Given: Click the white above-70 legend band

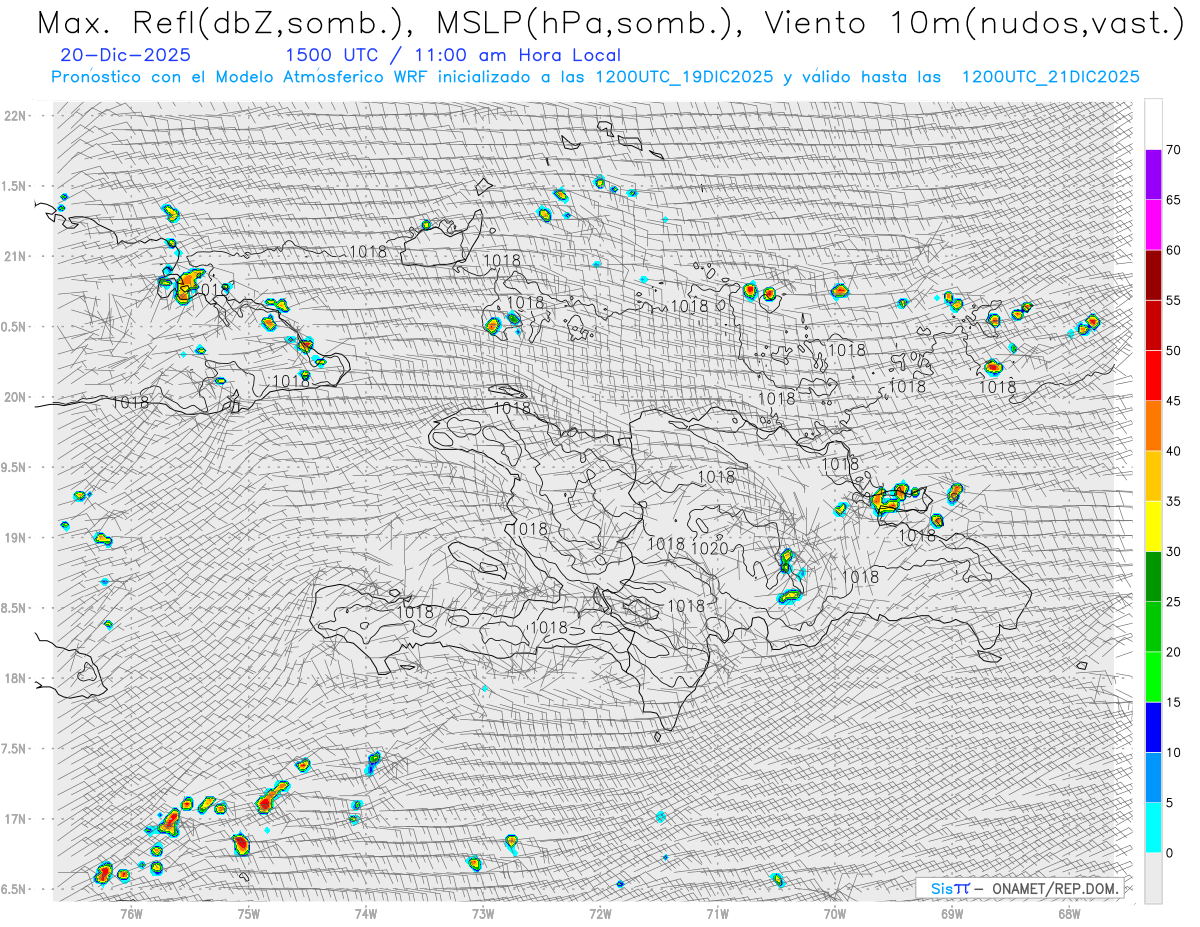Looking at the screenshot, I should [x=1153, y=124].
